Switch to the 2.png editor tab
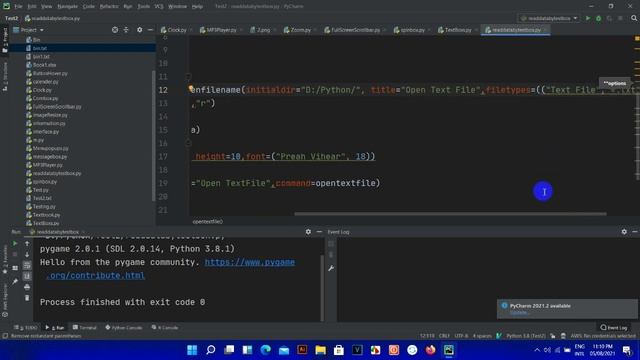The width and height of the screenshot is (640, 360). point(263,30)
